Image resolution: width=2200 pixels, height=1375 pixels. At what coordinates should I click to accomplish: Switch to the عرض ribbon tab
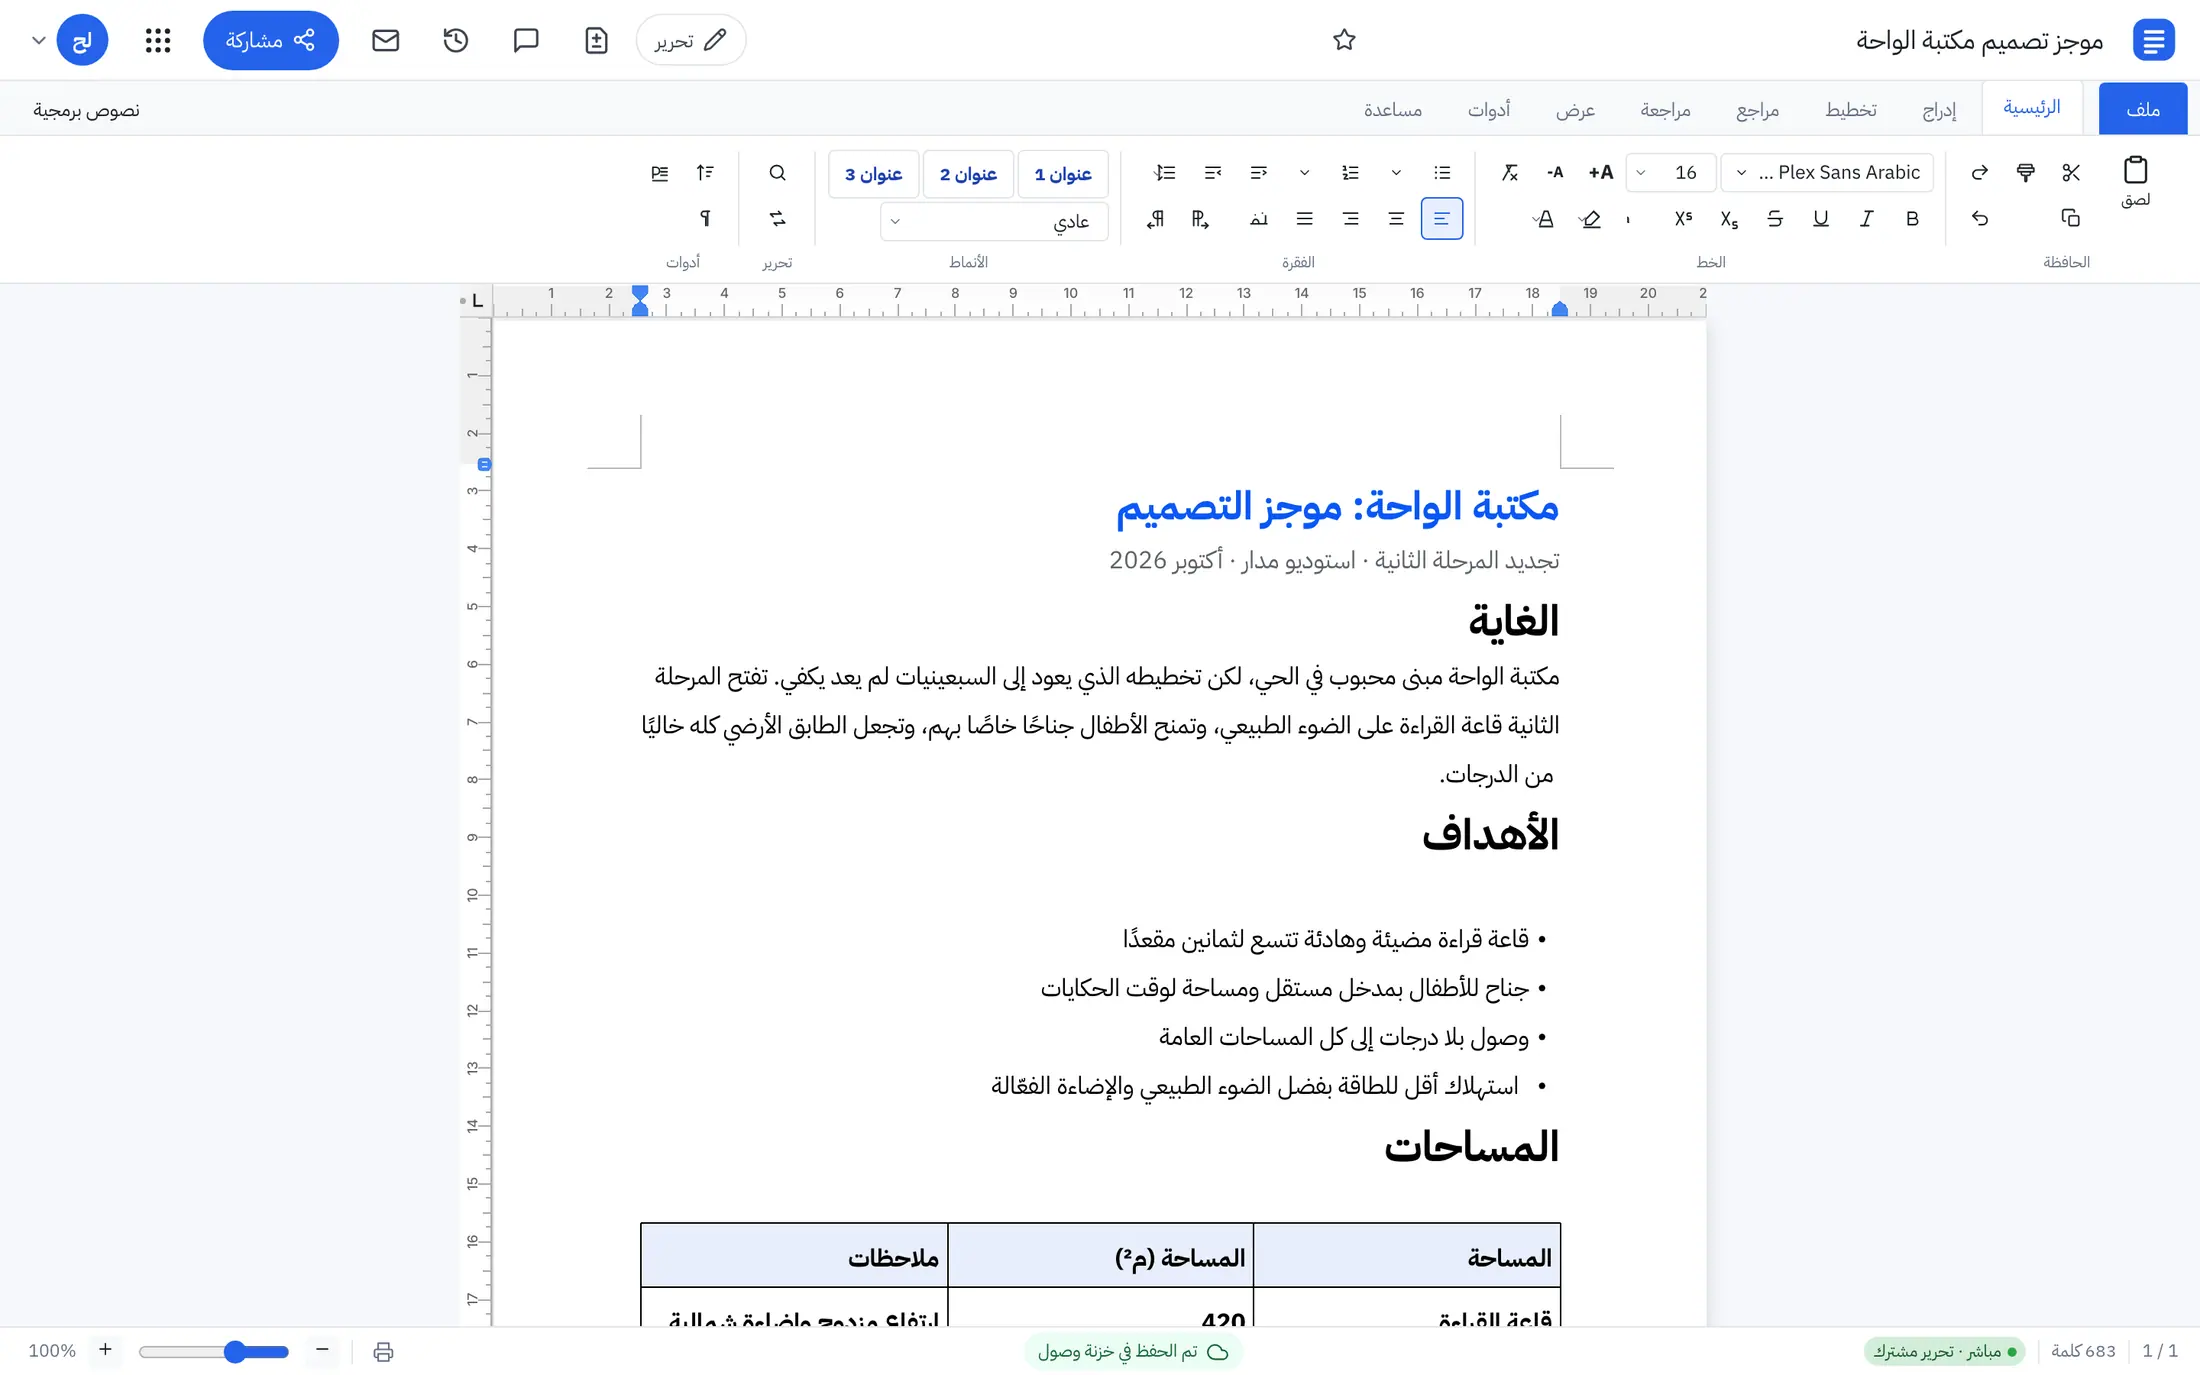pyautogui.click(x=1575, y=110)
